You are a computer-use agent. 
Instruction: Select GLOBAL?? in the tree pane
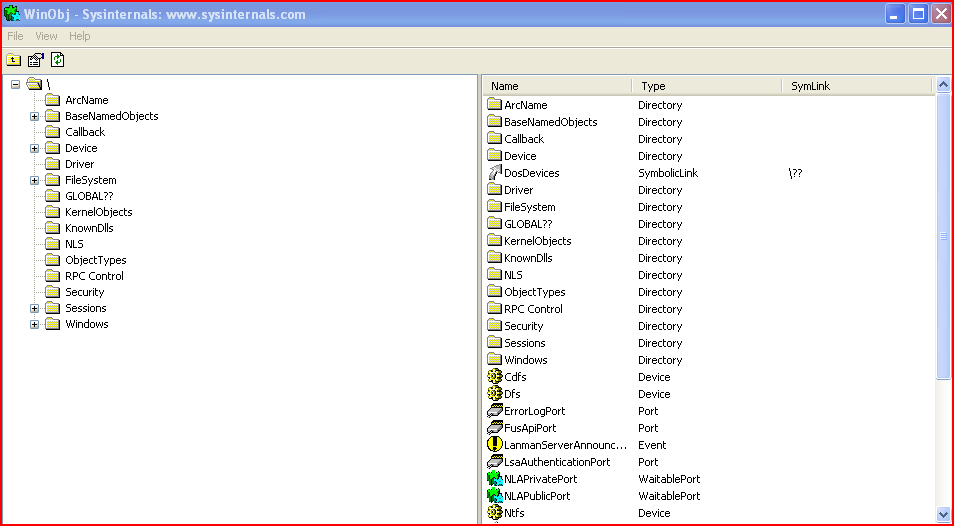[x=89, y=196]
